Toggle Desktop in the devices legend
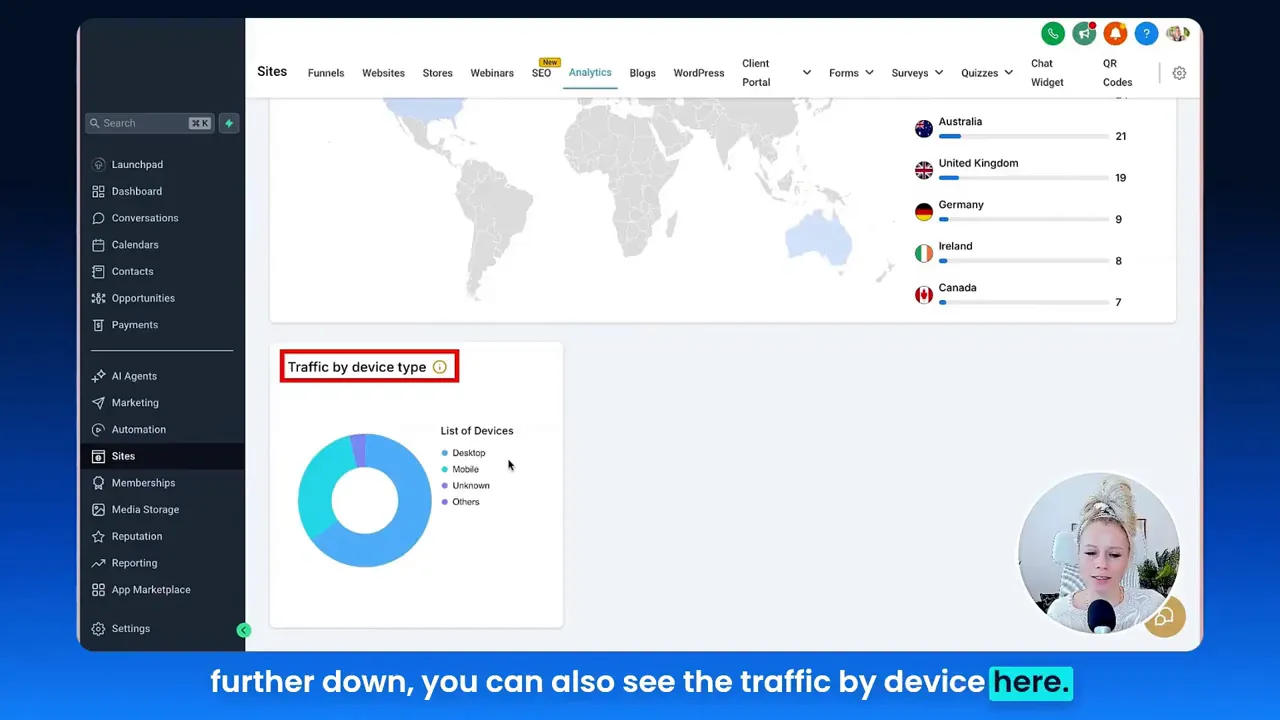 pyautogui.click(x=463, y=453)
